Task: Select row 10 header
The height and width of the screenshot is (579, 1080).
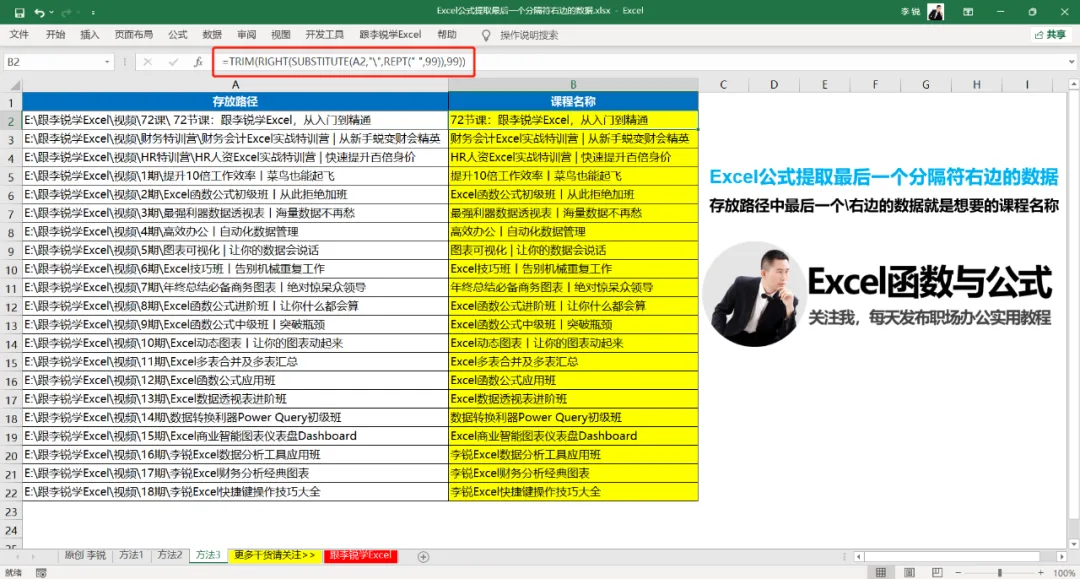Action: 11,269
